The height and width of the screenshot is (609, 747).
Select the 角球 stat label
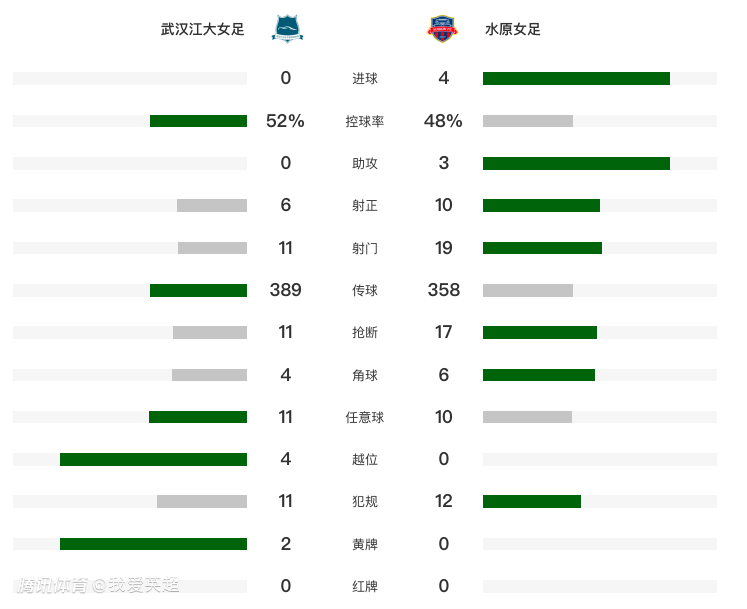[x=365, y=375]
